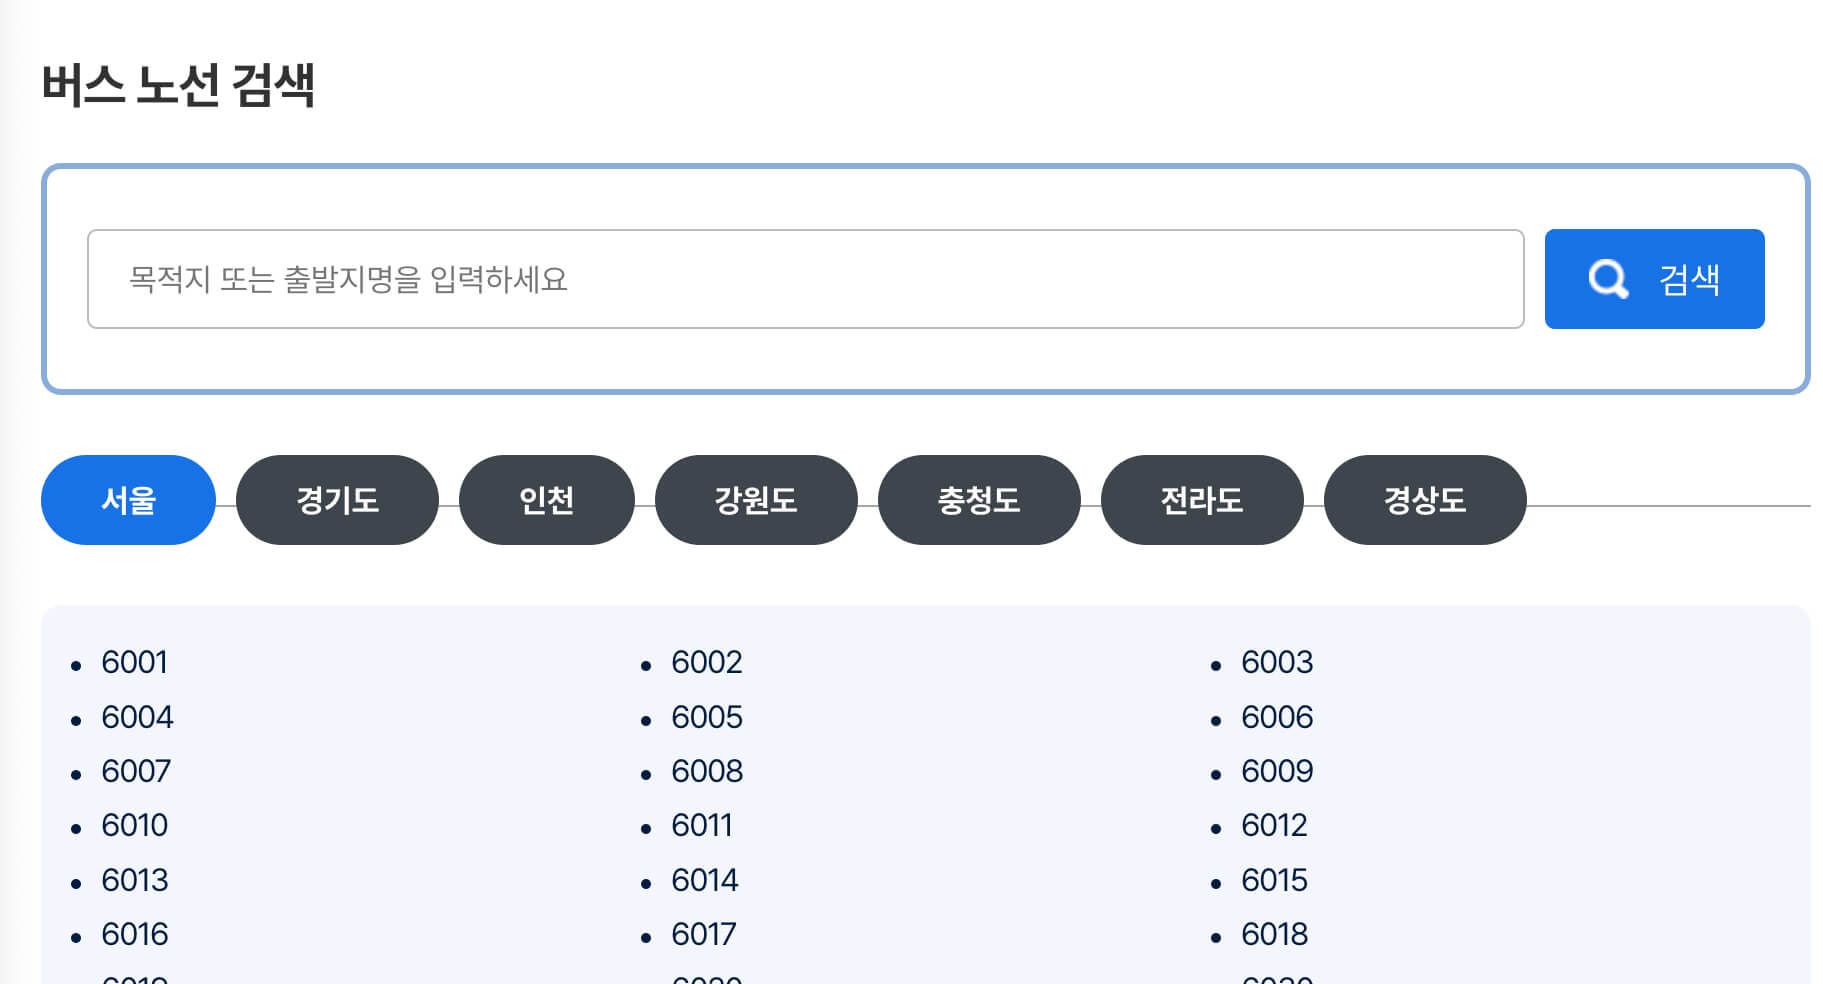Open route 6012 details
The width and height of the screenshot is (1823, 984).
(1274, 826)
